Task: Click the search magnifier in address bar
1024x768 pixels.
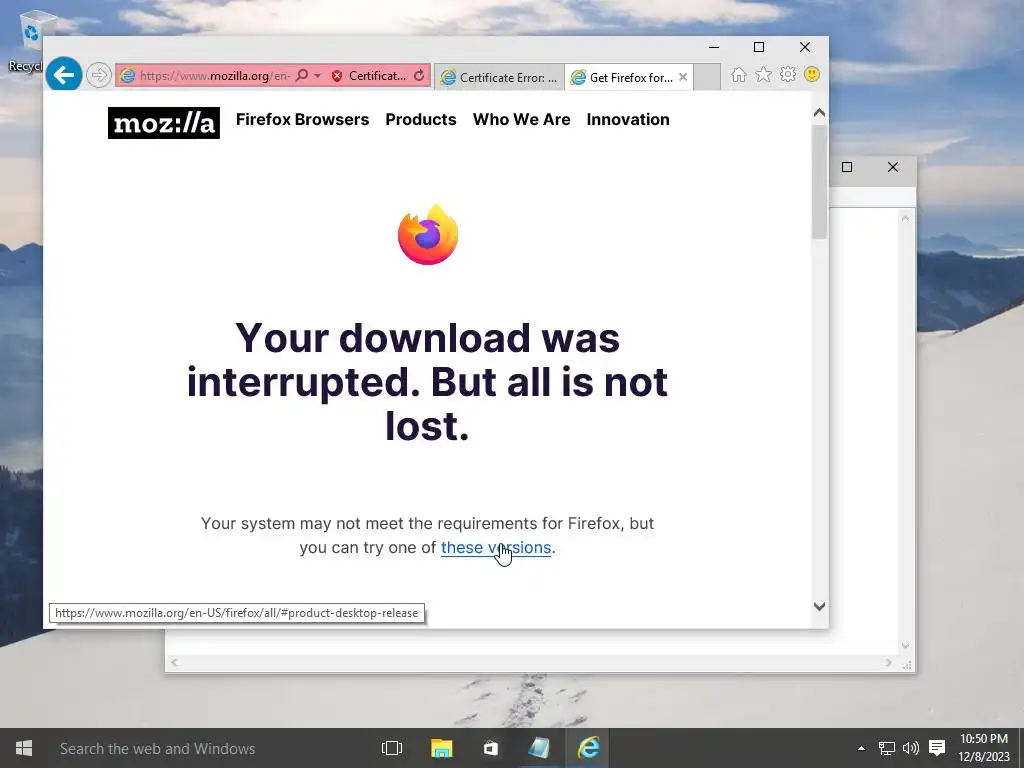Action: point(301,76)
